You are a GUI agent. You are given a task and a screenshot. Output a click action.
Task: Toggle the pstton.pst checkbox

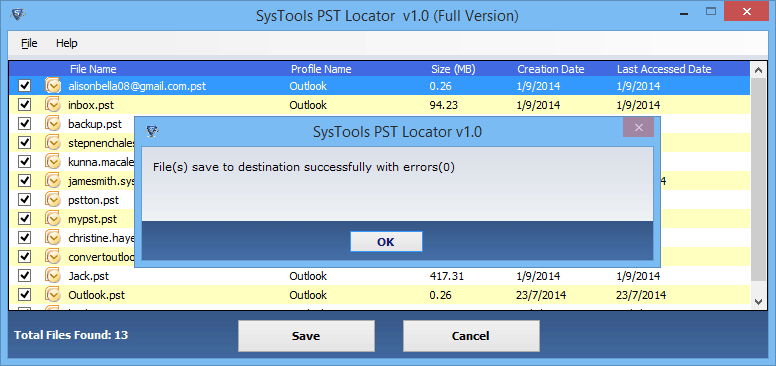24,200
